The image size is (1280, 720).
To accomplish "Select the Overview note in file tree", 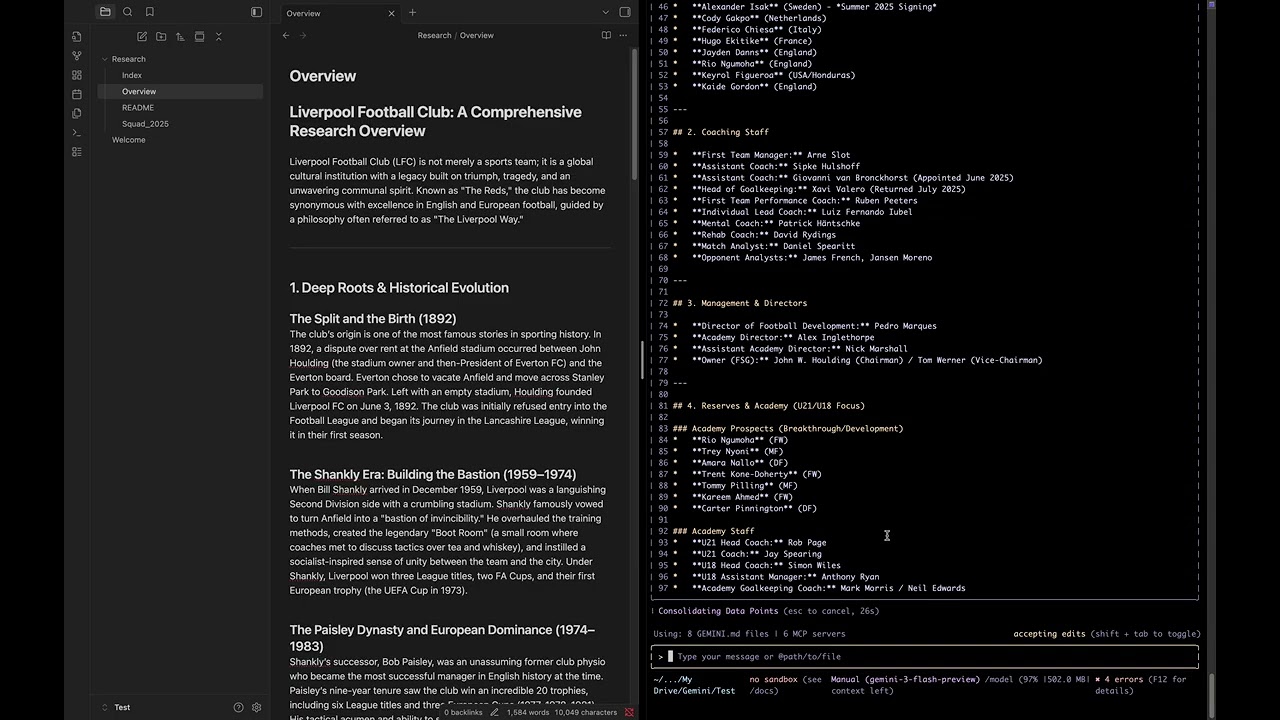I will (x=180, y=91).
